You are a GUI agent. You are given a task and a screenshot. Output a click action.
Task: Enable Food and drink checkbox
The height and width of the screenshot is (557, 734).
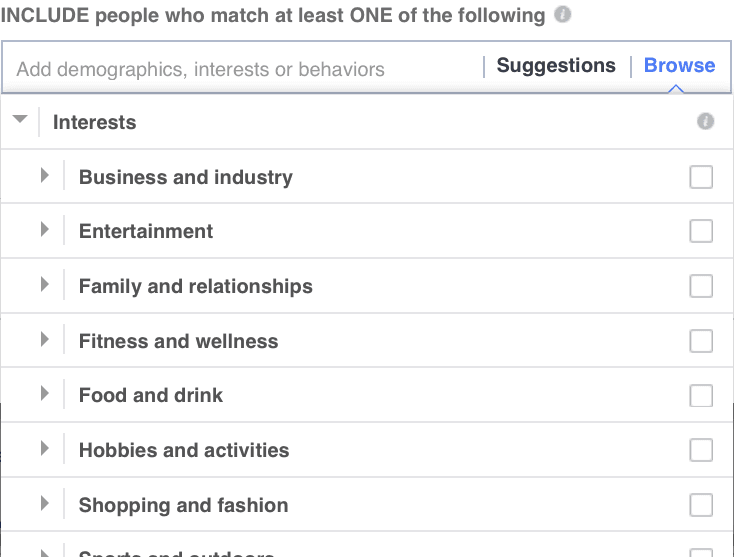[701, 395]
